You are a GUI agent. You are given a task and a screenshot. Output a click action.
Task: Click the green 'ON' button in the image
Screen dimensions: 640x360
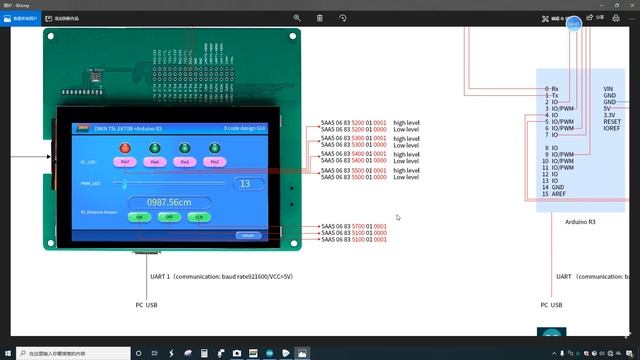point(139,217)
